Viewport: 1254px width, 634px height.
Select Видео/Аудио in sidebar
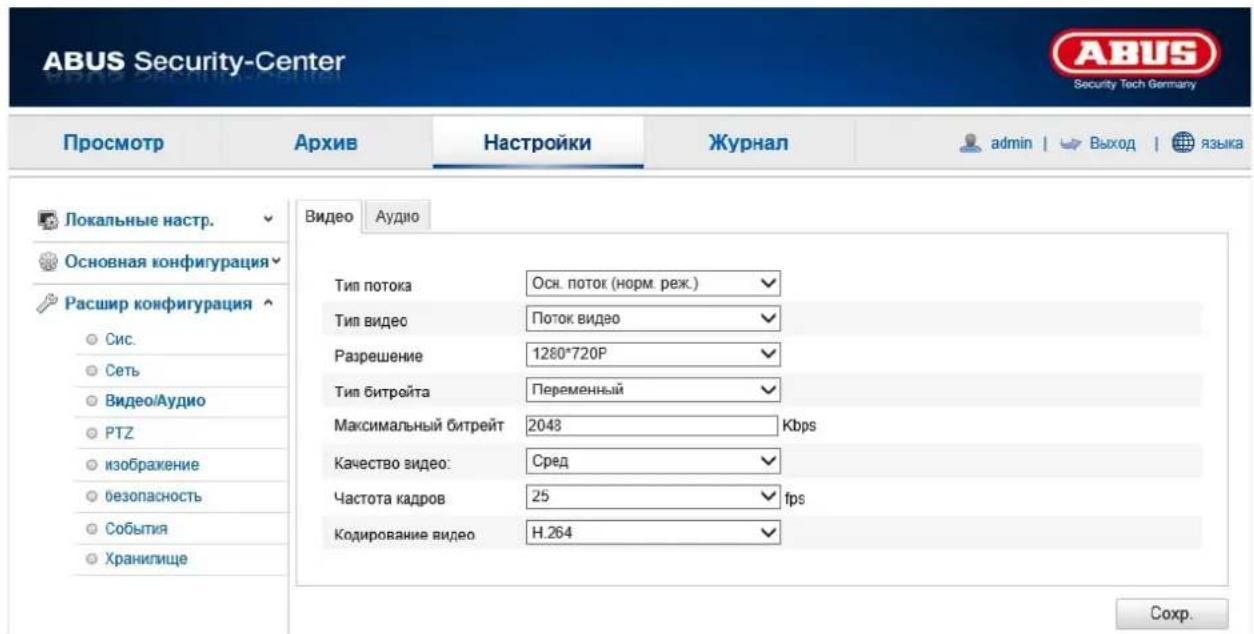point(153,402)
